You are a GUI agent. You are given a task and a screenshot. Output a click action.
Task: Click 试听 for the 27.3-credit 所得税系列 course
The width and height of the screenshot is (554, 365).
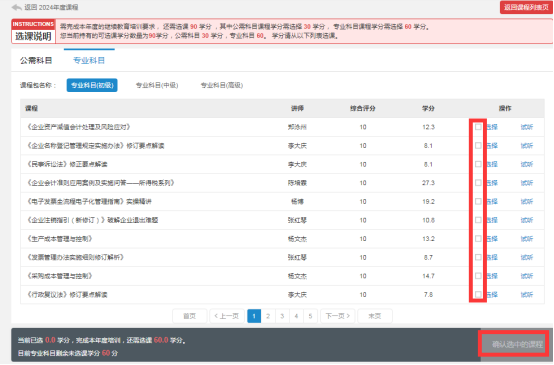[x=527, y=183]
